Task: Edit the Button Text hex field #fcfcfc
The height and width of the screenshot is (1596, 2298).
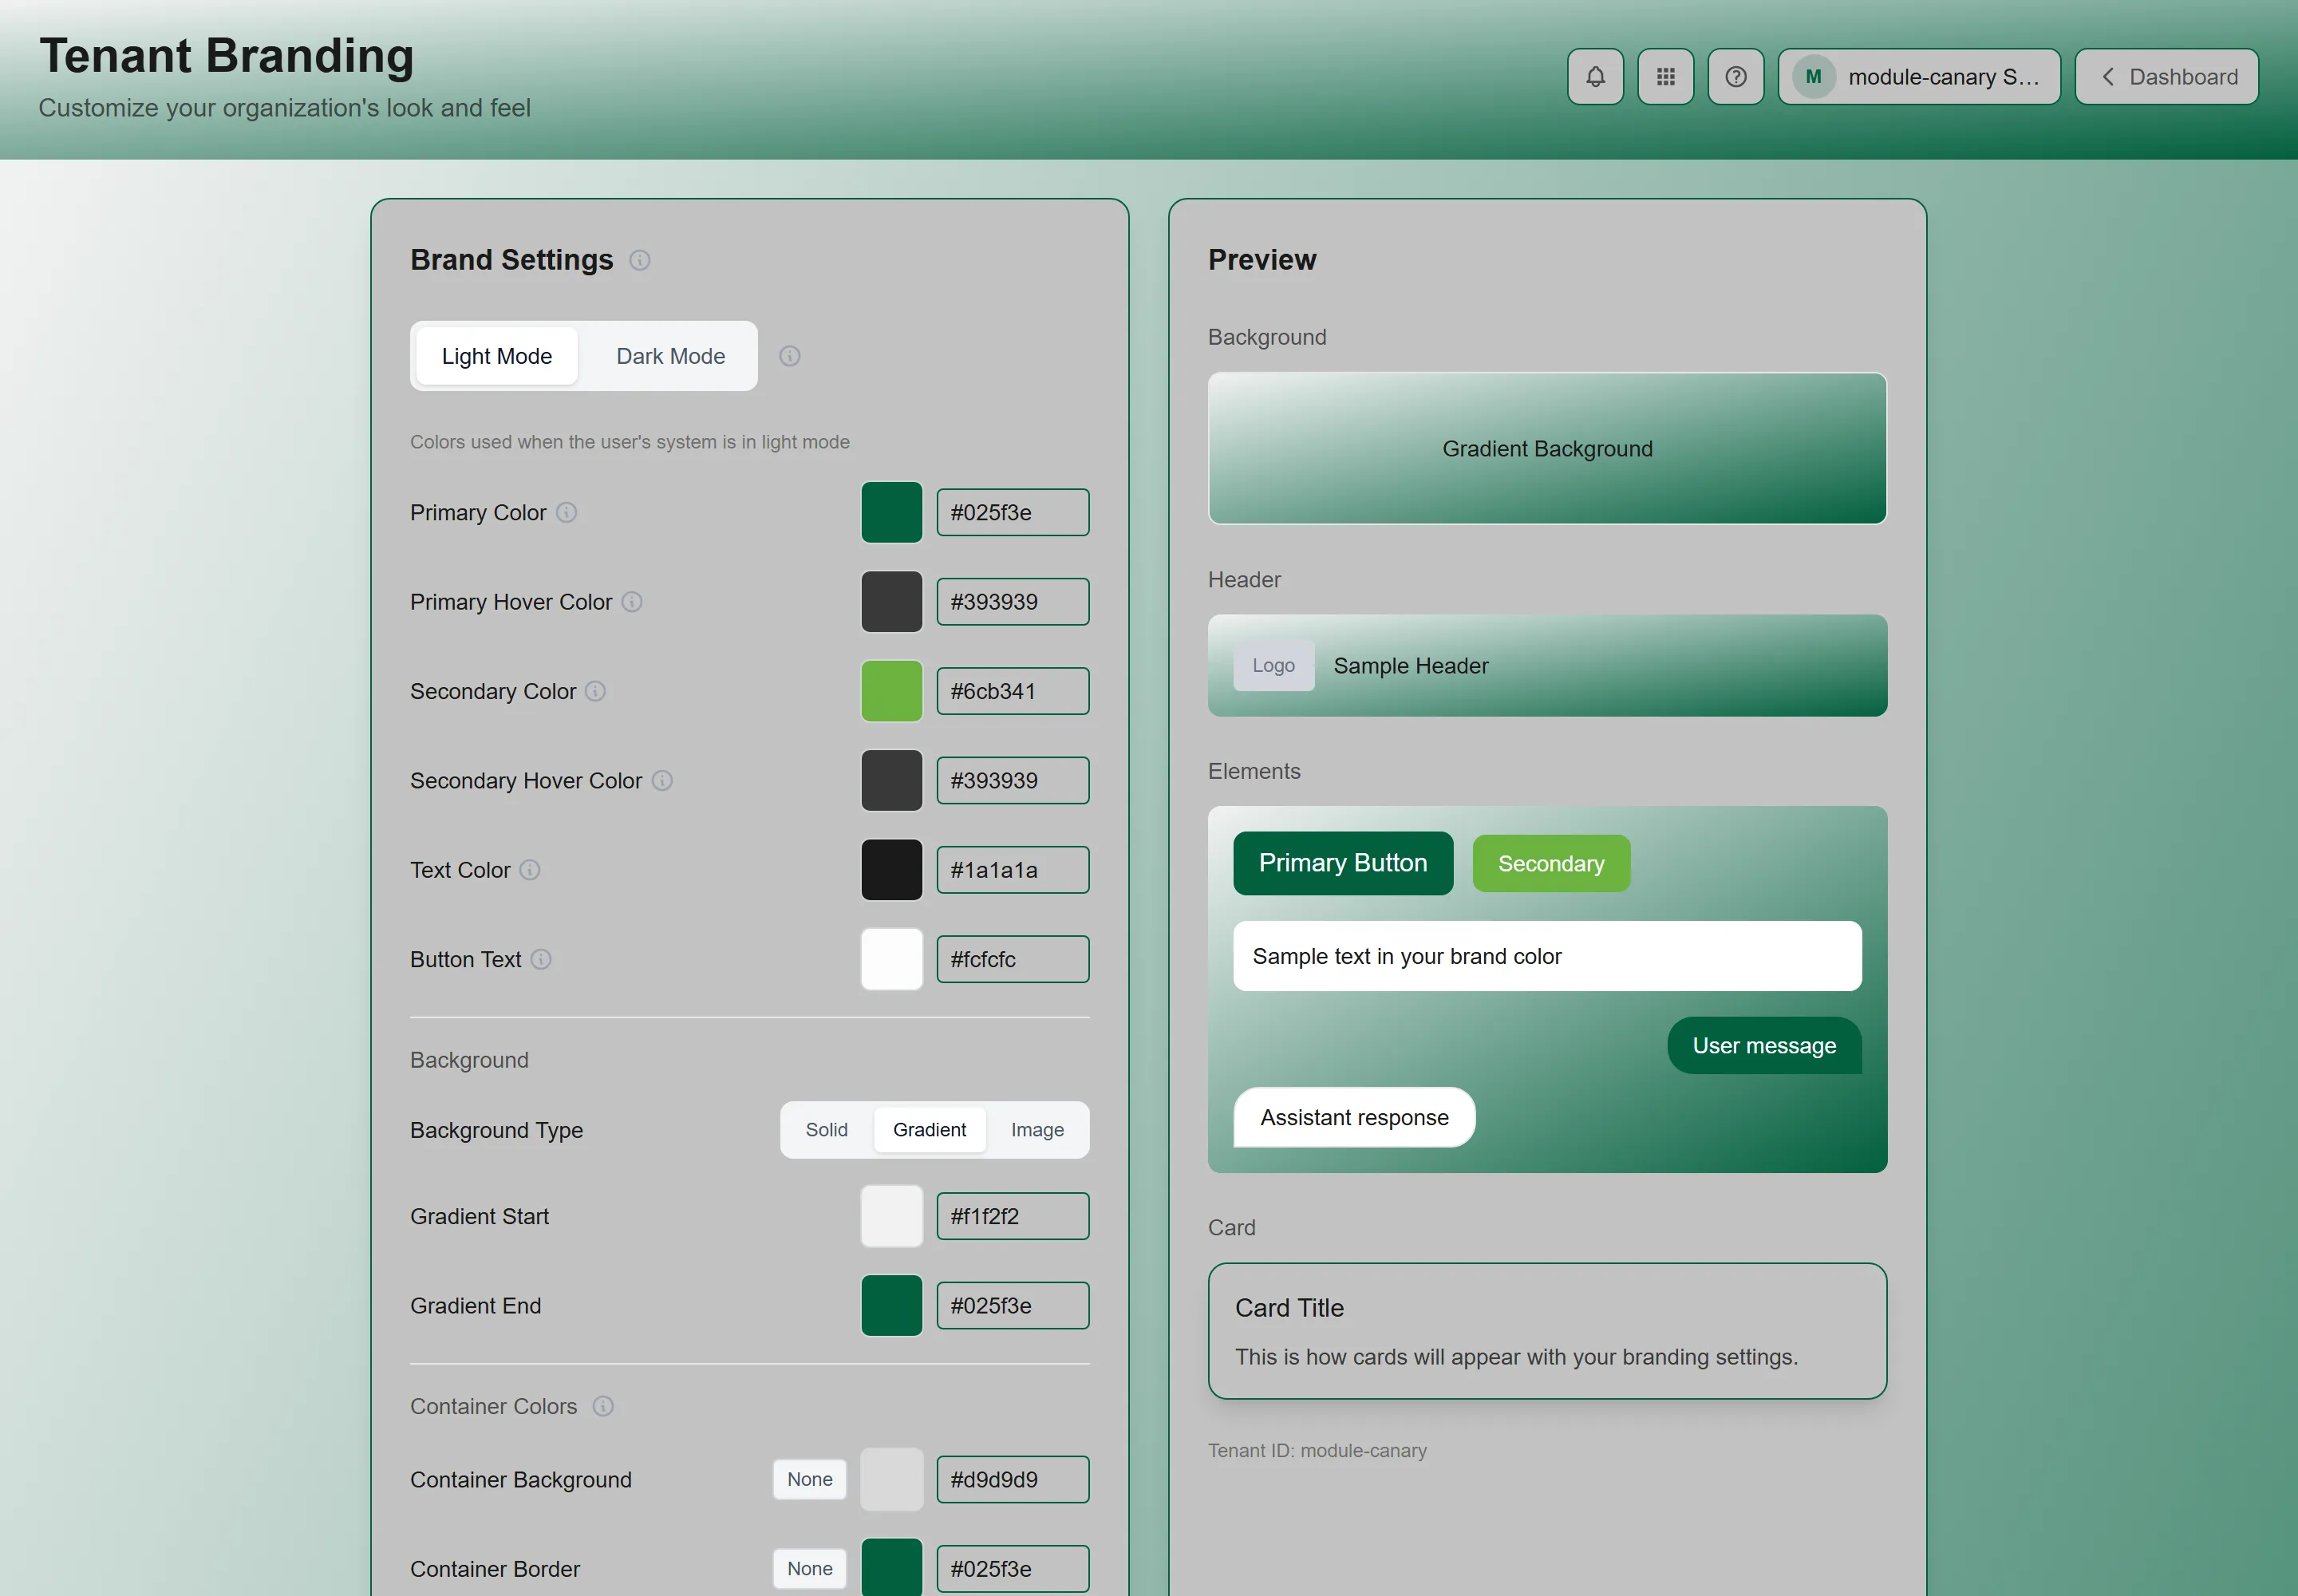Action: [x=1013, y=959]
